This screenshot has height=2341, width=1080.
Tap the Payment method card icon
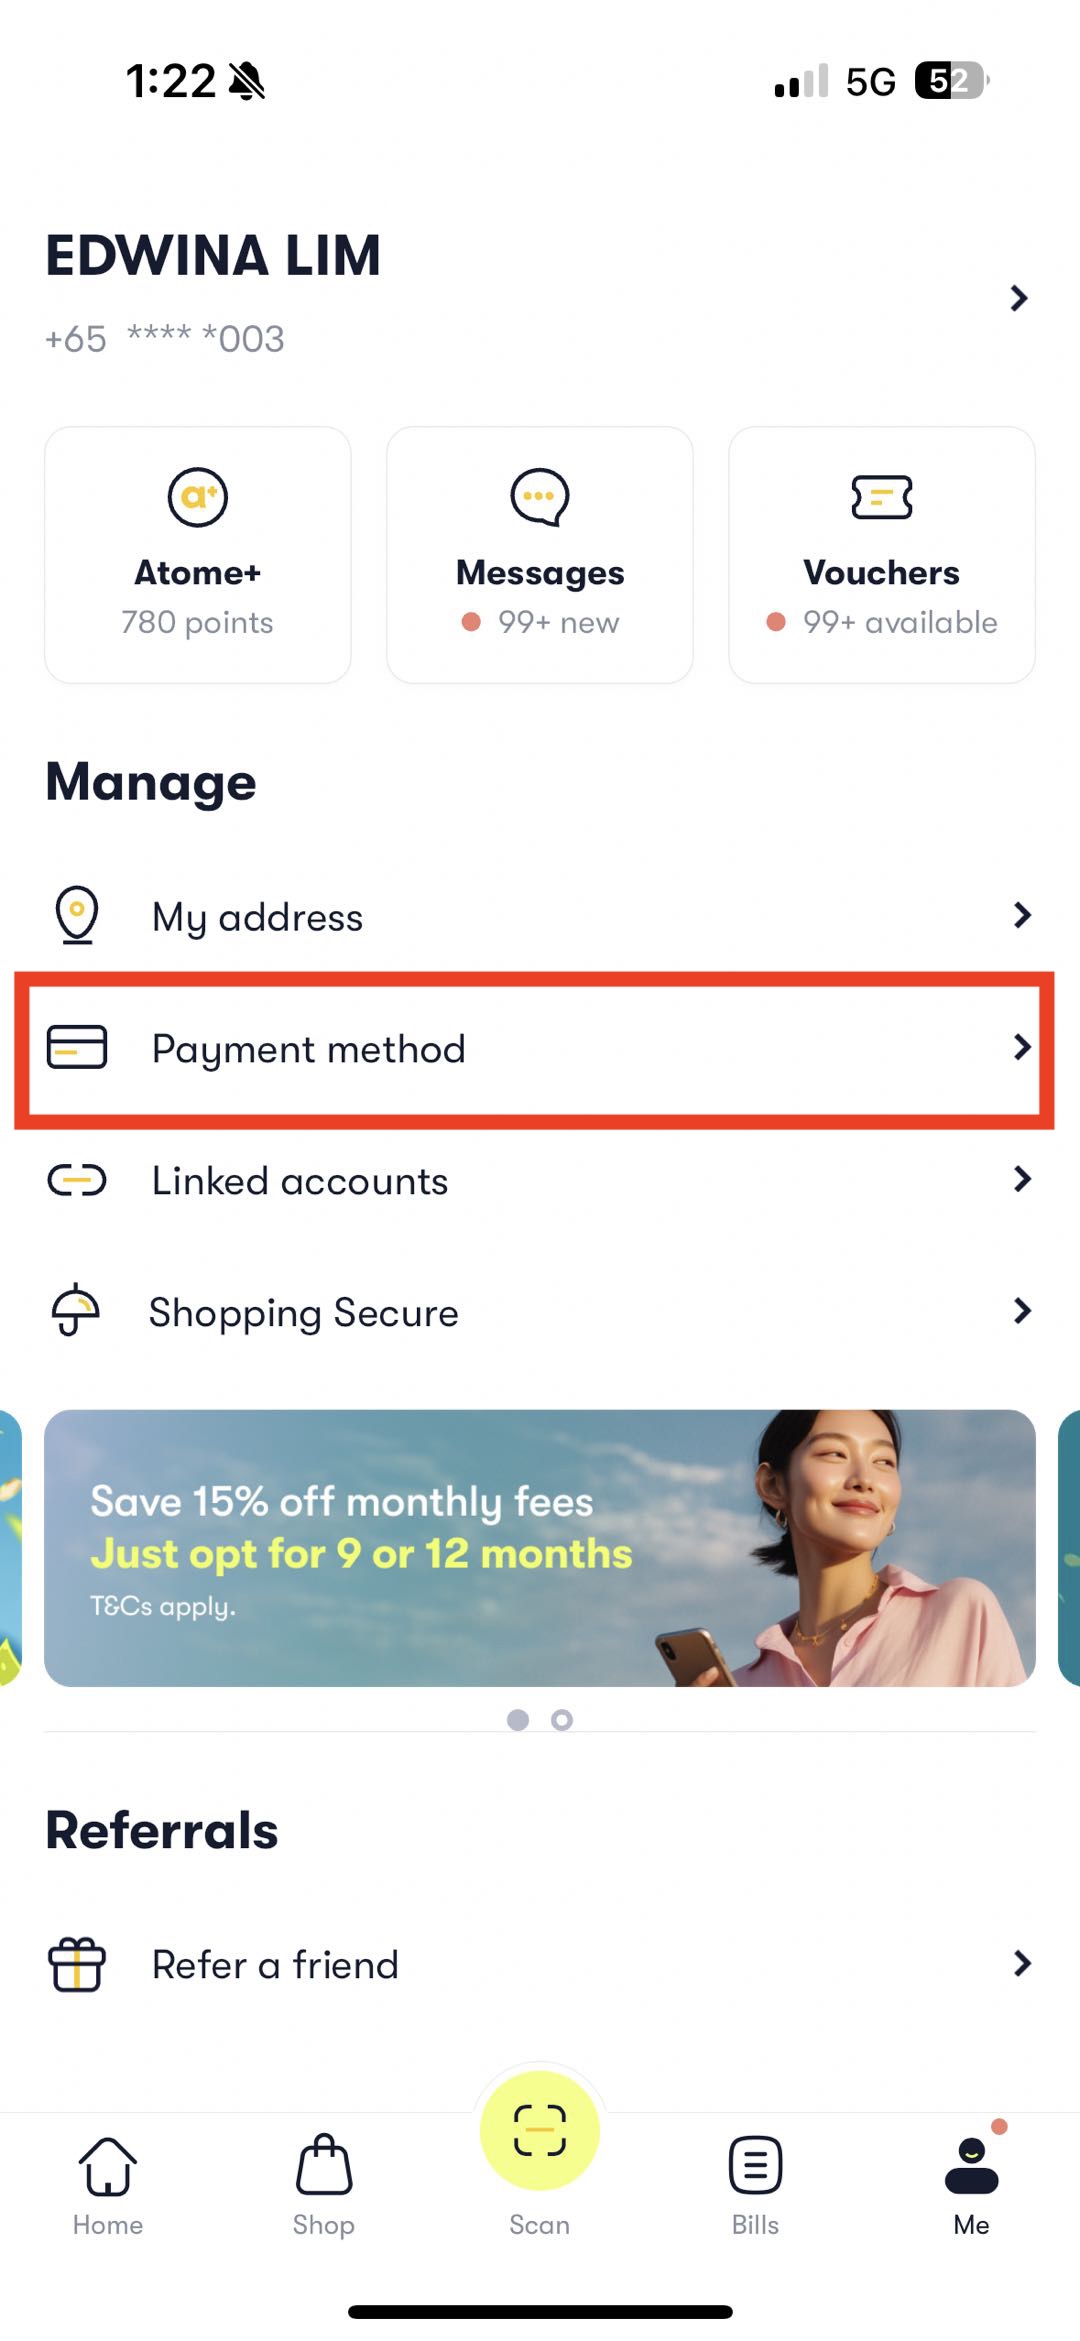point(77,1047)
